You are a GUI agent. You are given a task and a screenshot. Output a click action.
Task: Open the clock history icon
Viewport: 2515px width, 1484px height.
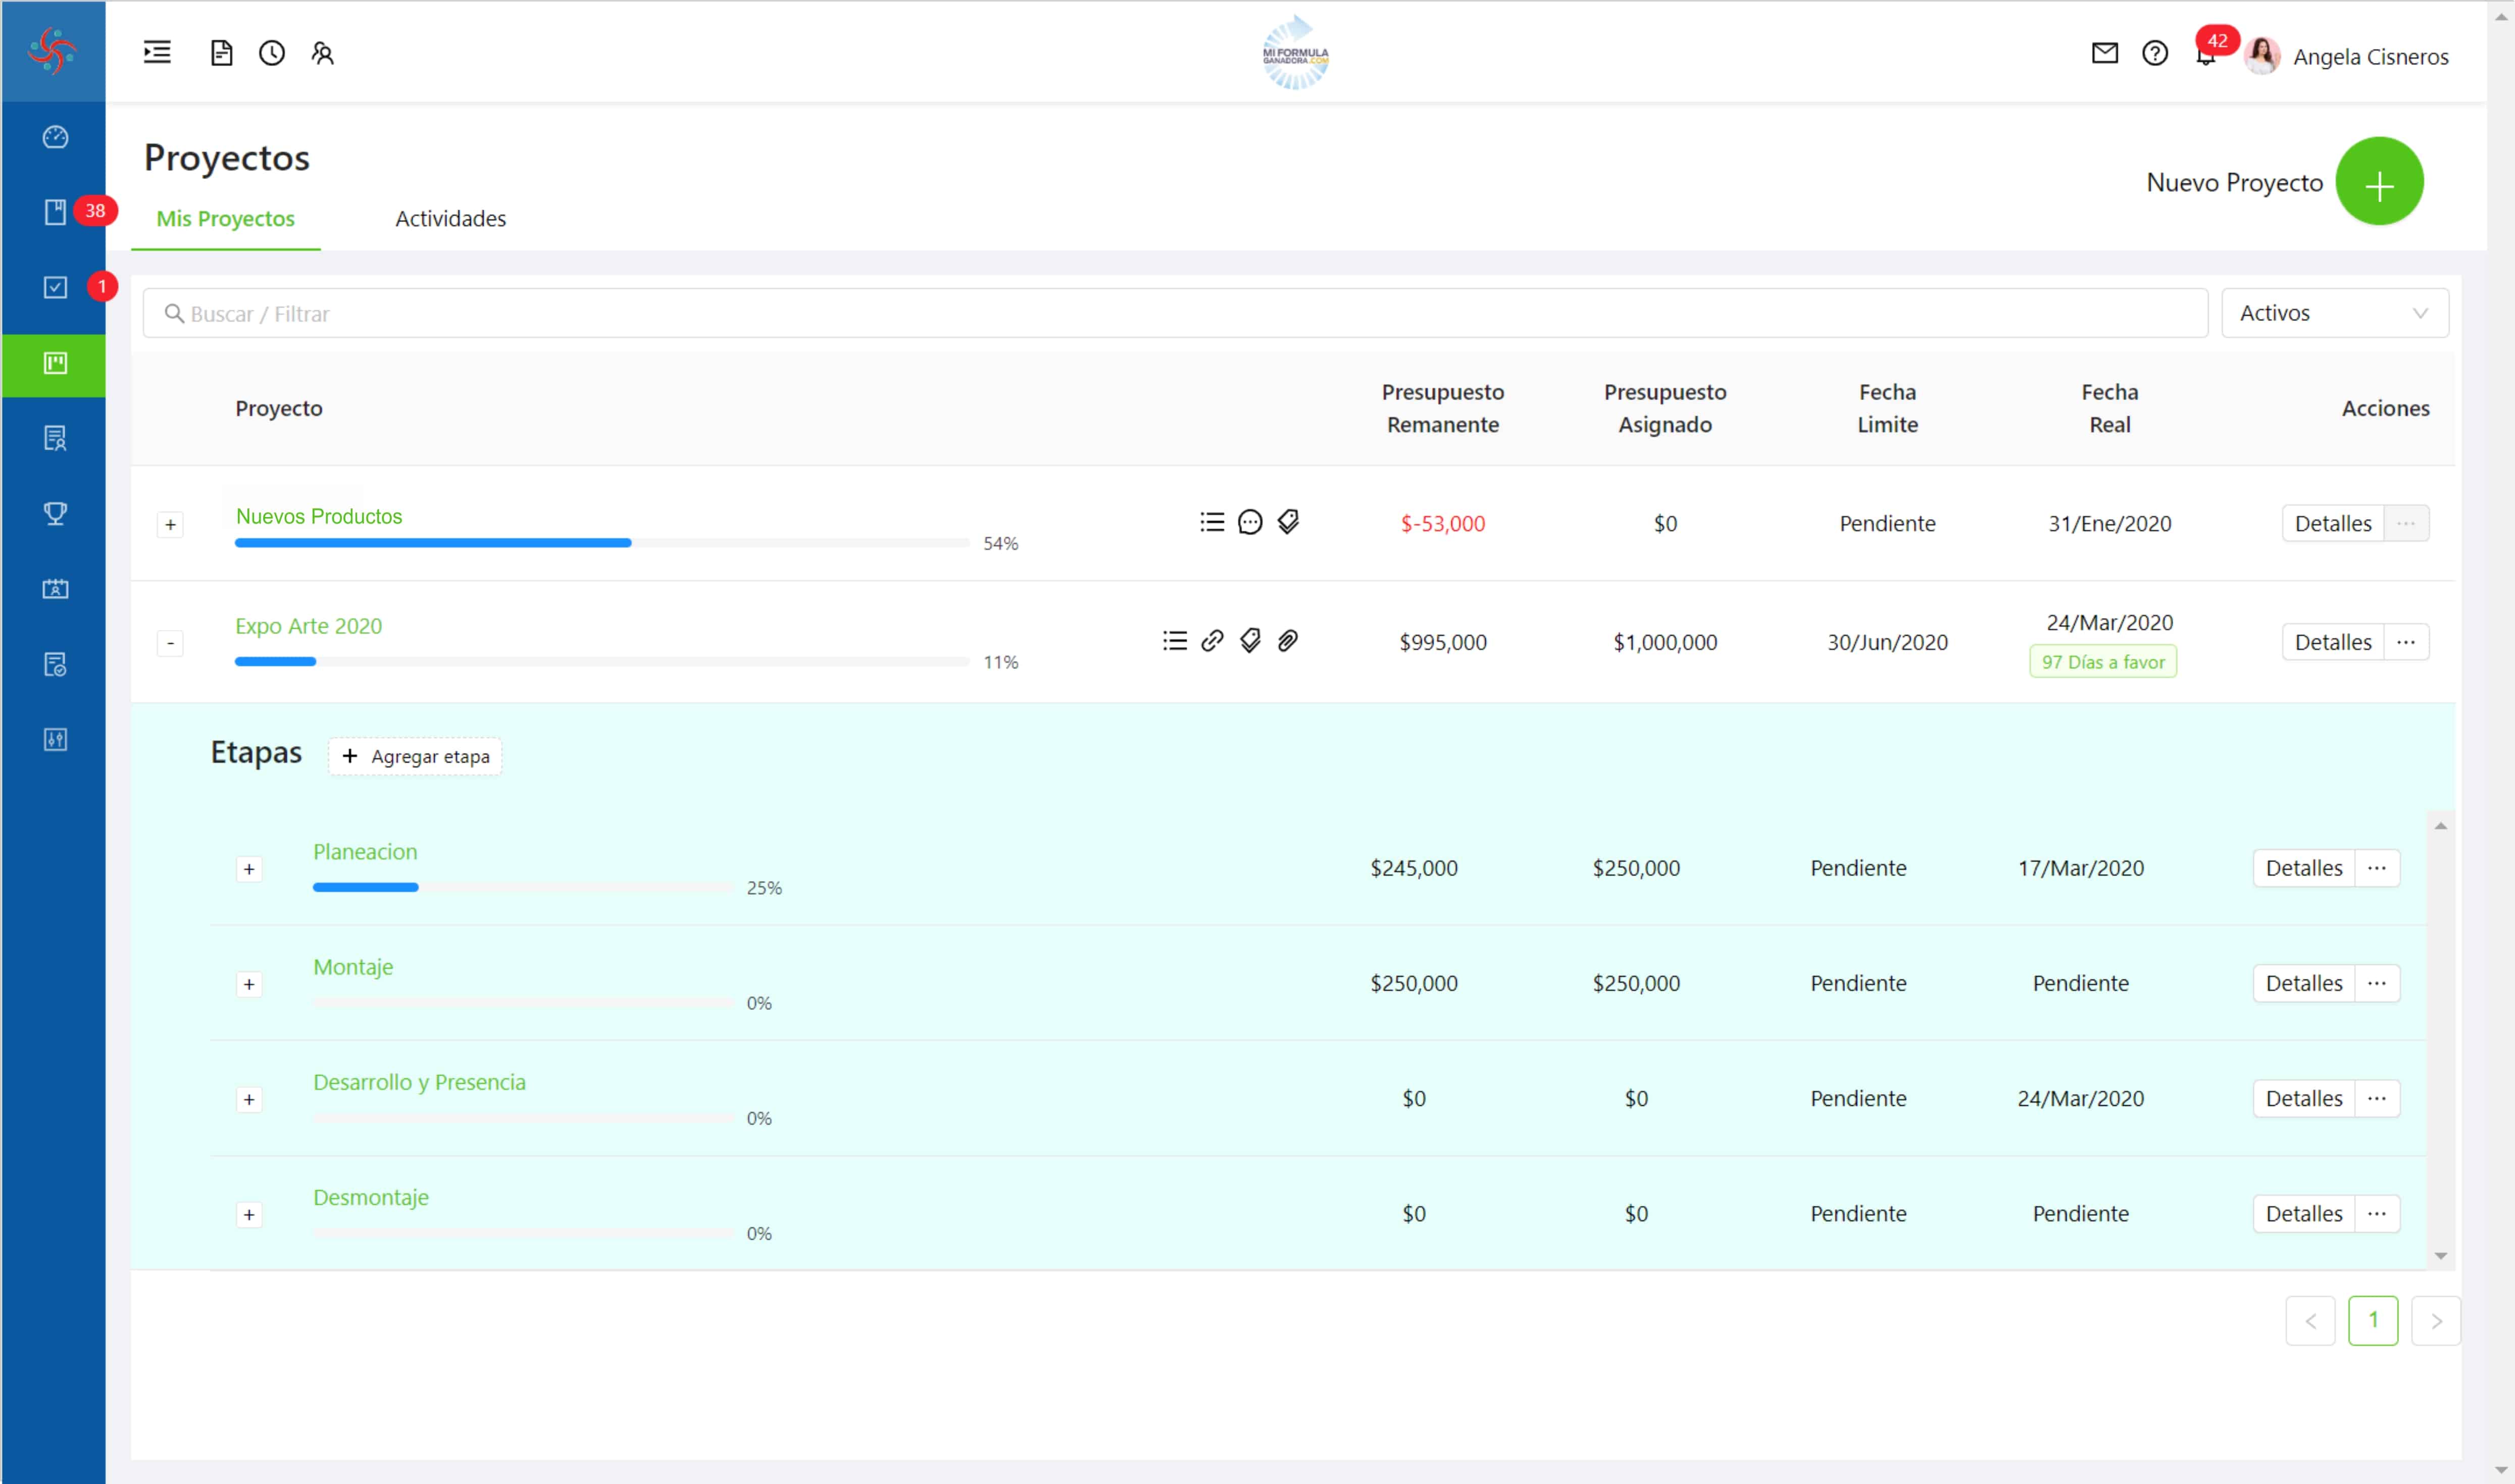click(x=272, y=52)
